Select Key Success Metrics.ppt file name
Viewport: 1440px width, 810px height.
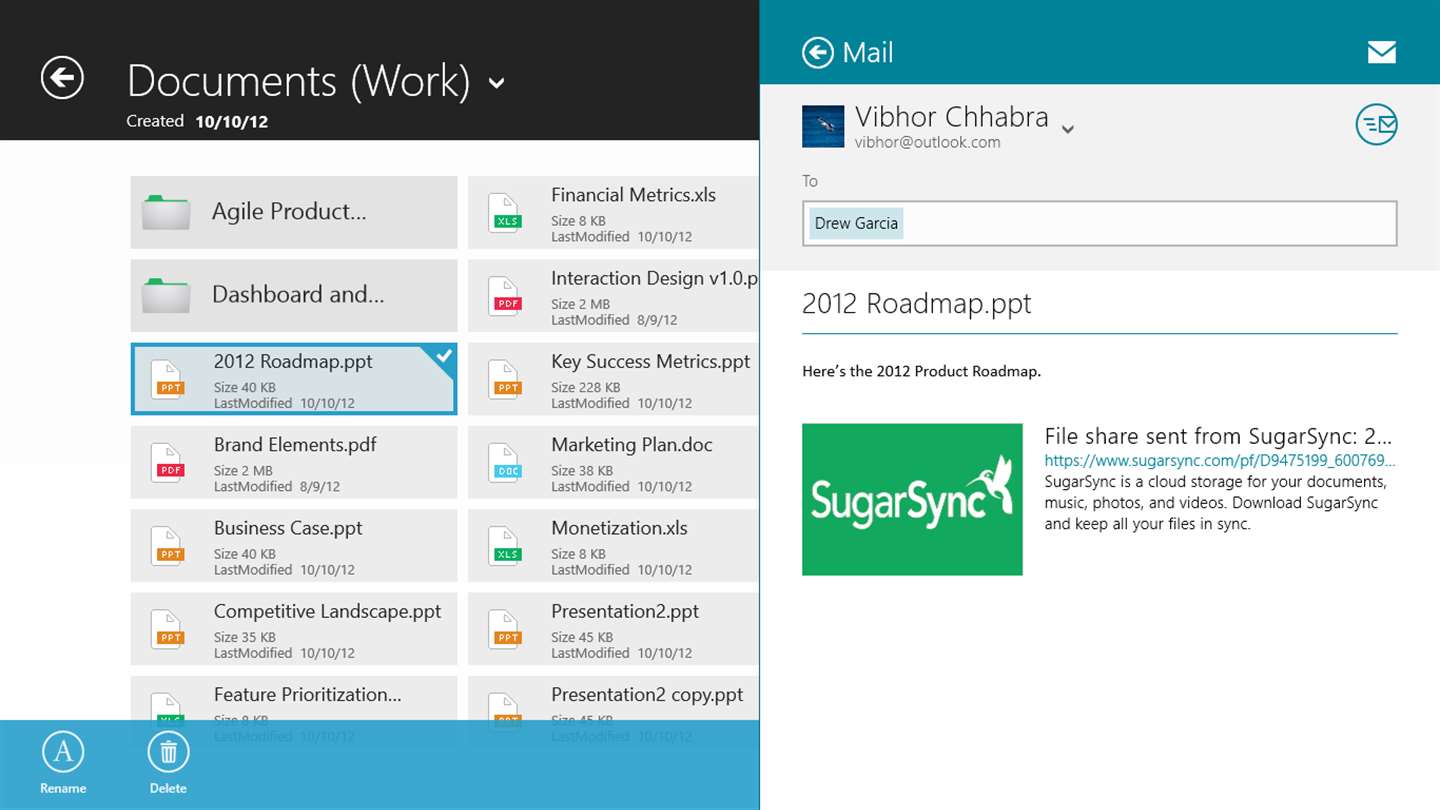[650, 362]
